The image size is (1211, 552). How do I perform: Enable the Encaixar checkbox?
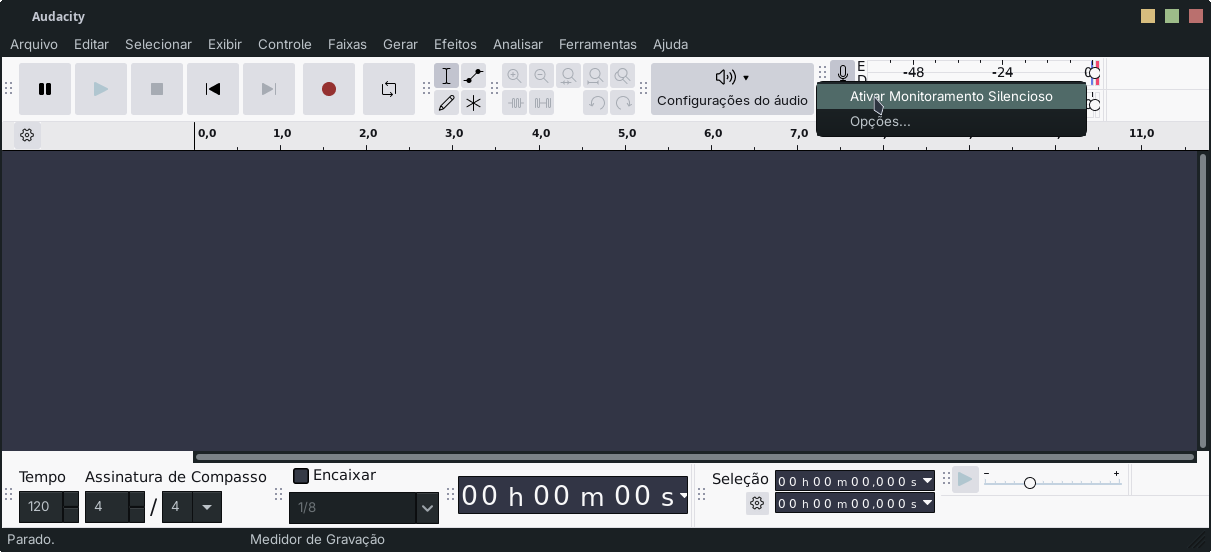pos(301,476)
